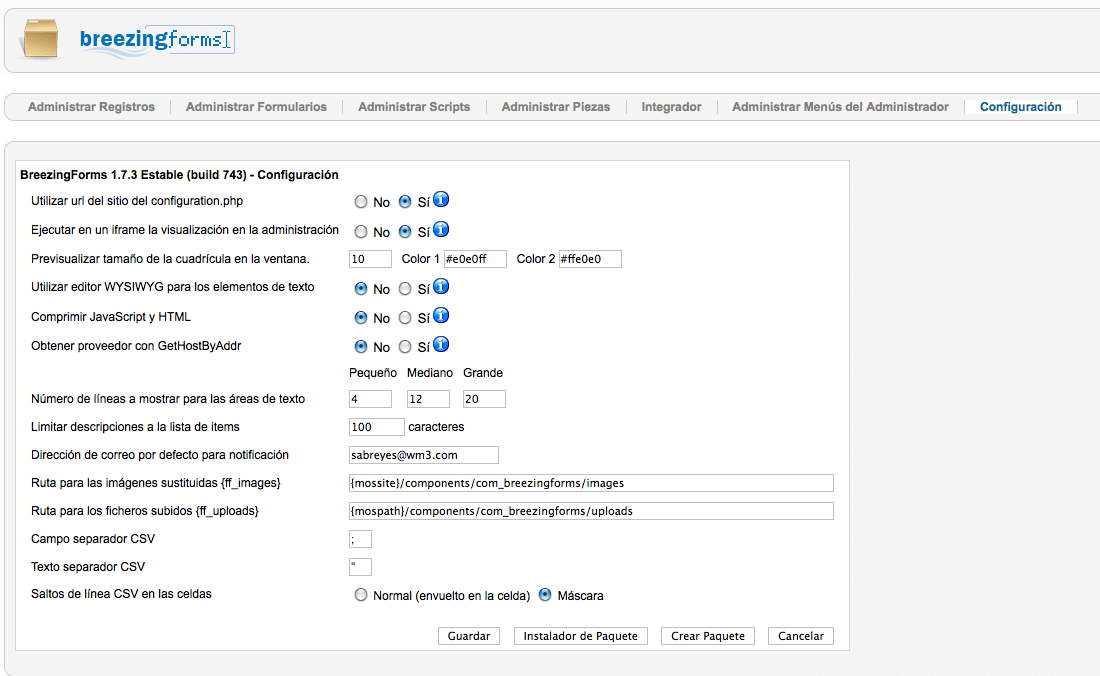Select Sí for editor WYSIWYG

405,289
